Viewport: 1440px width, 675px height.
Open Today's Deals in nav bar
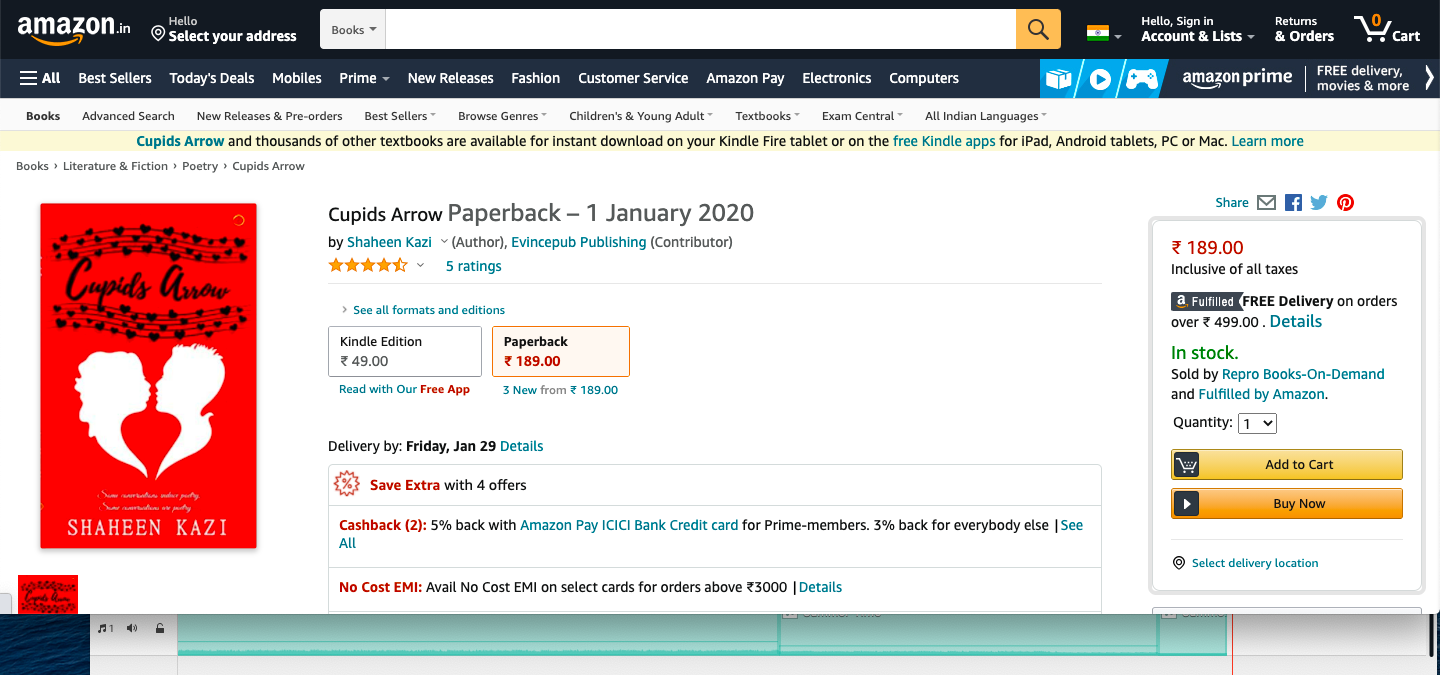pyautogui.click(x=212, y=78)
